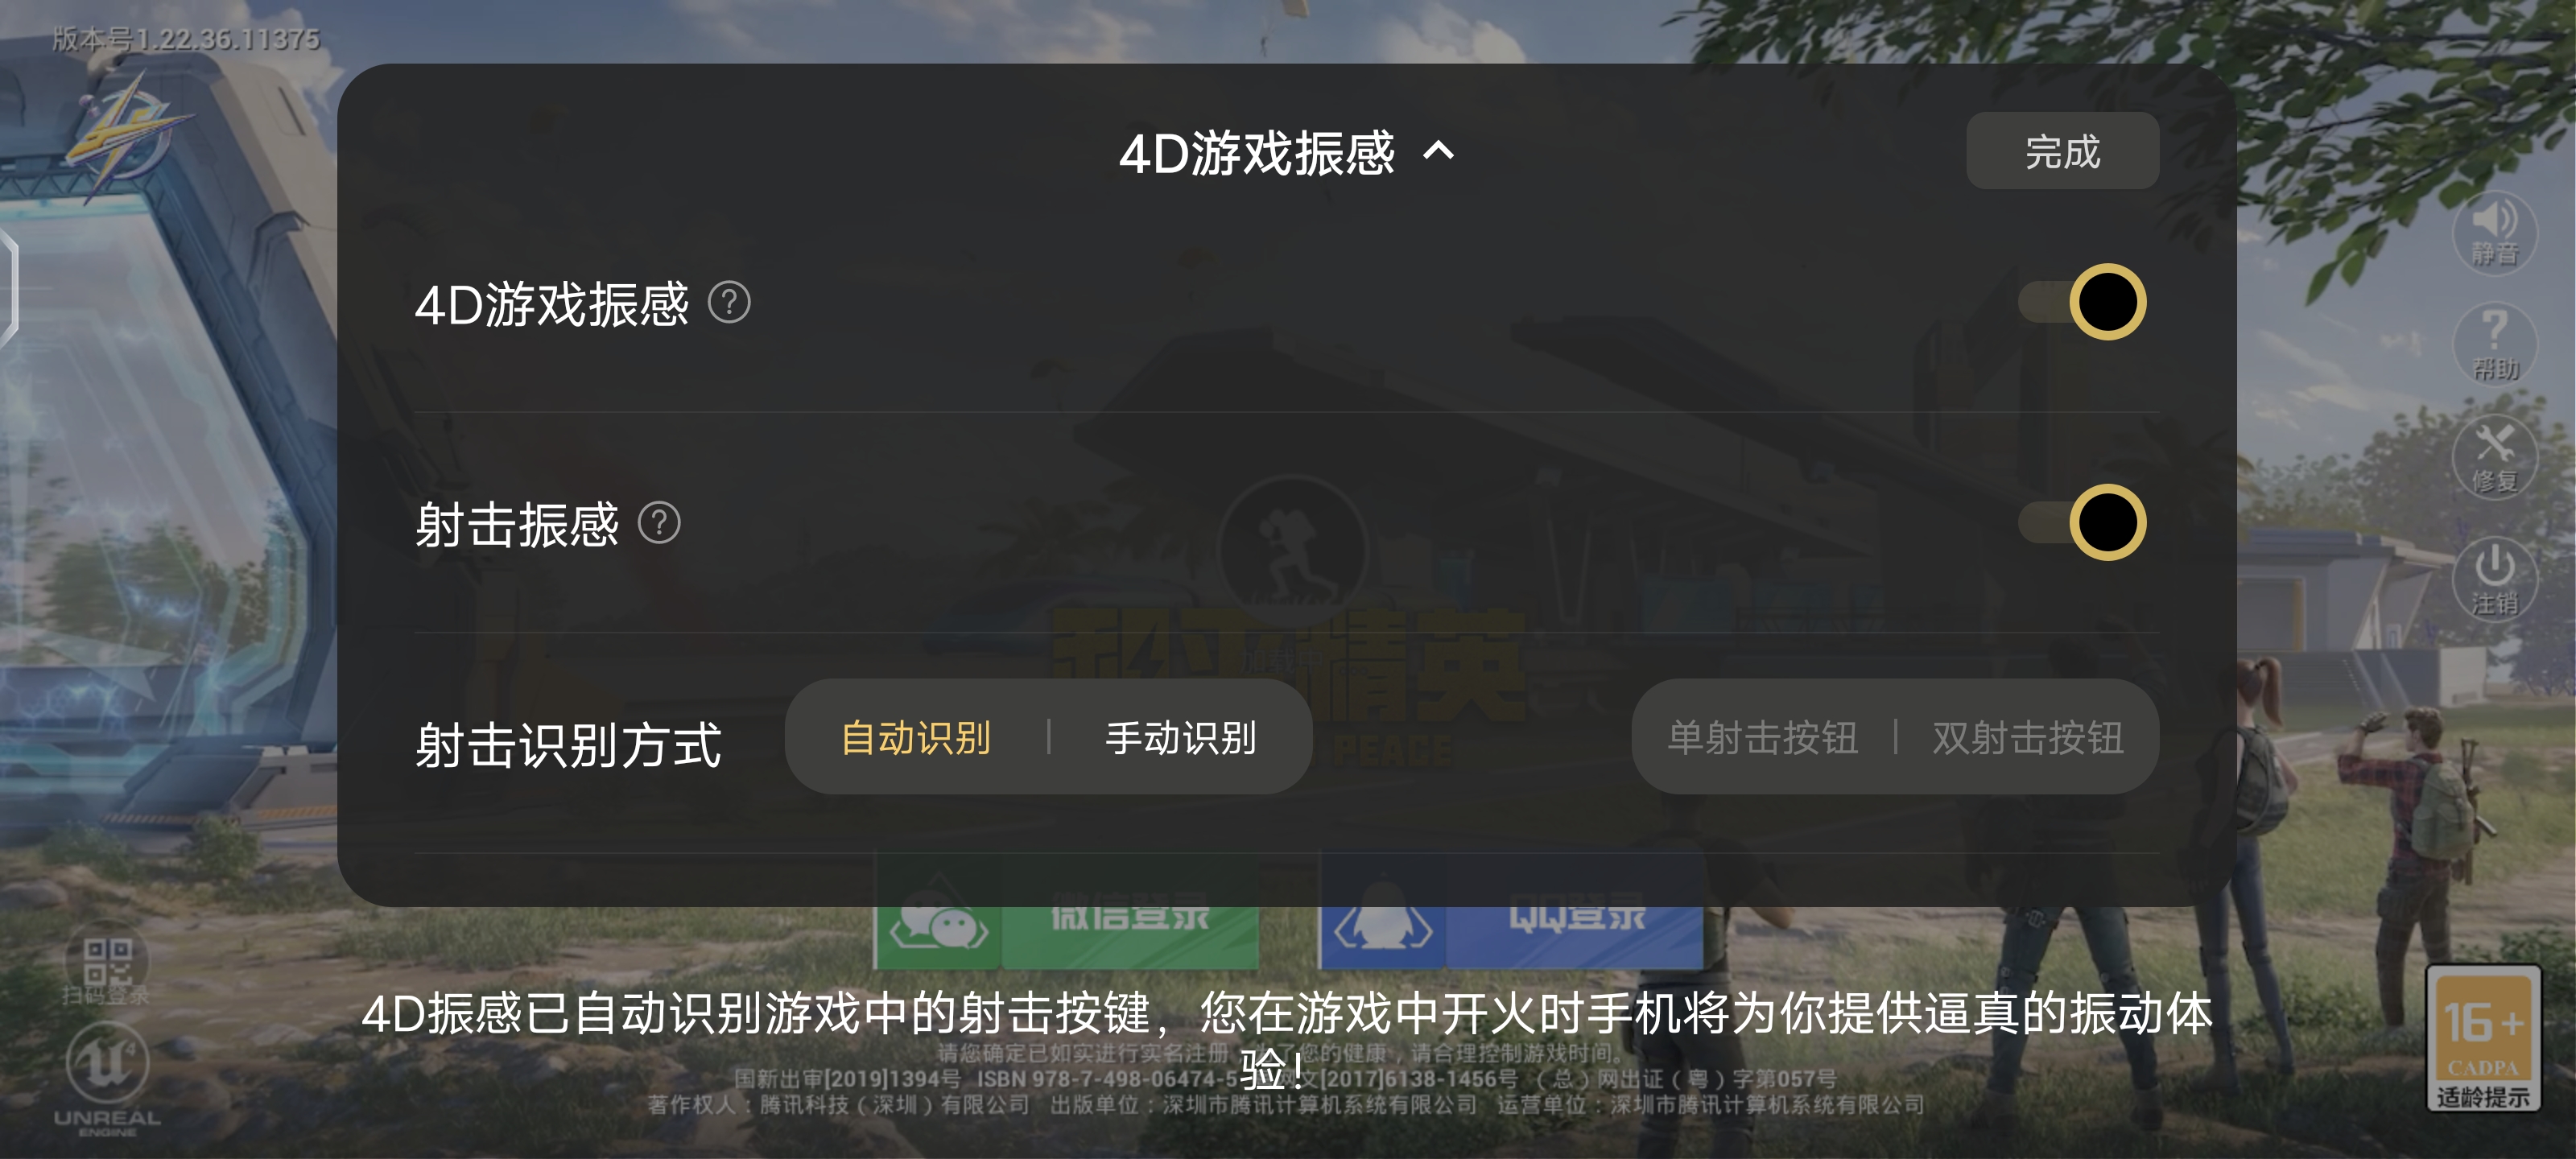
Task: Toggle the 4D游戏振感 switch off
Action: click(2082, 302)
